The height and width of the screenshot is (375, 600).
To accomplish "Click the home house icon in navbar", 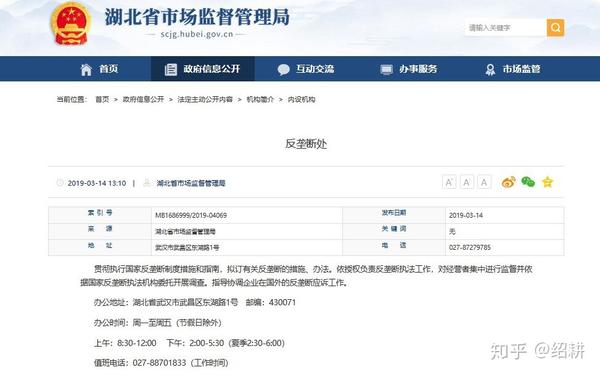I will pyautogui.click(x=86, y=69).
